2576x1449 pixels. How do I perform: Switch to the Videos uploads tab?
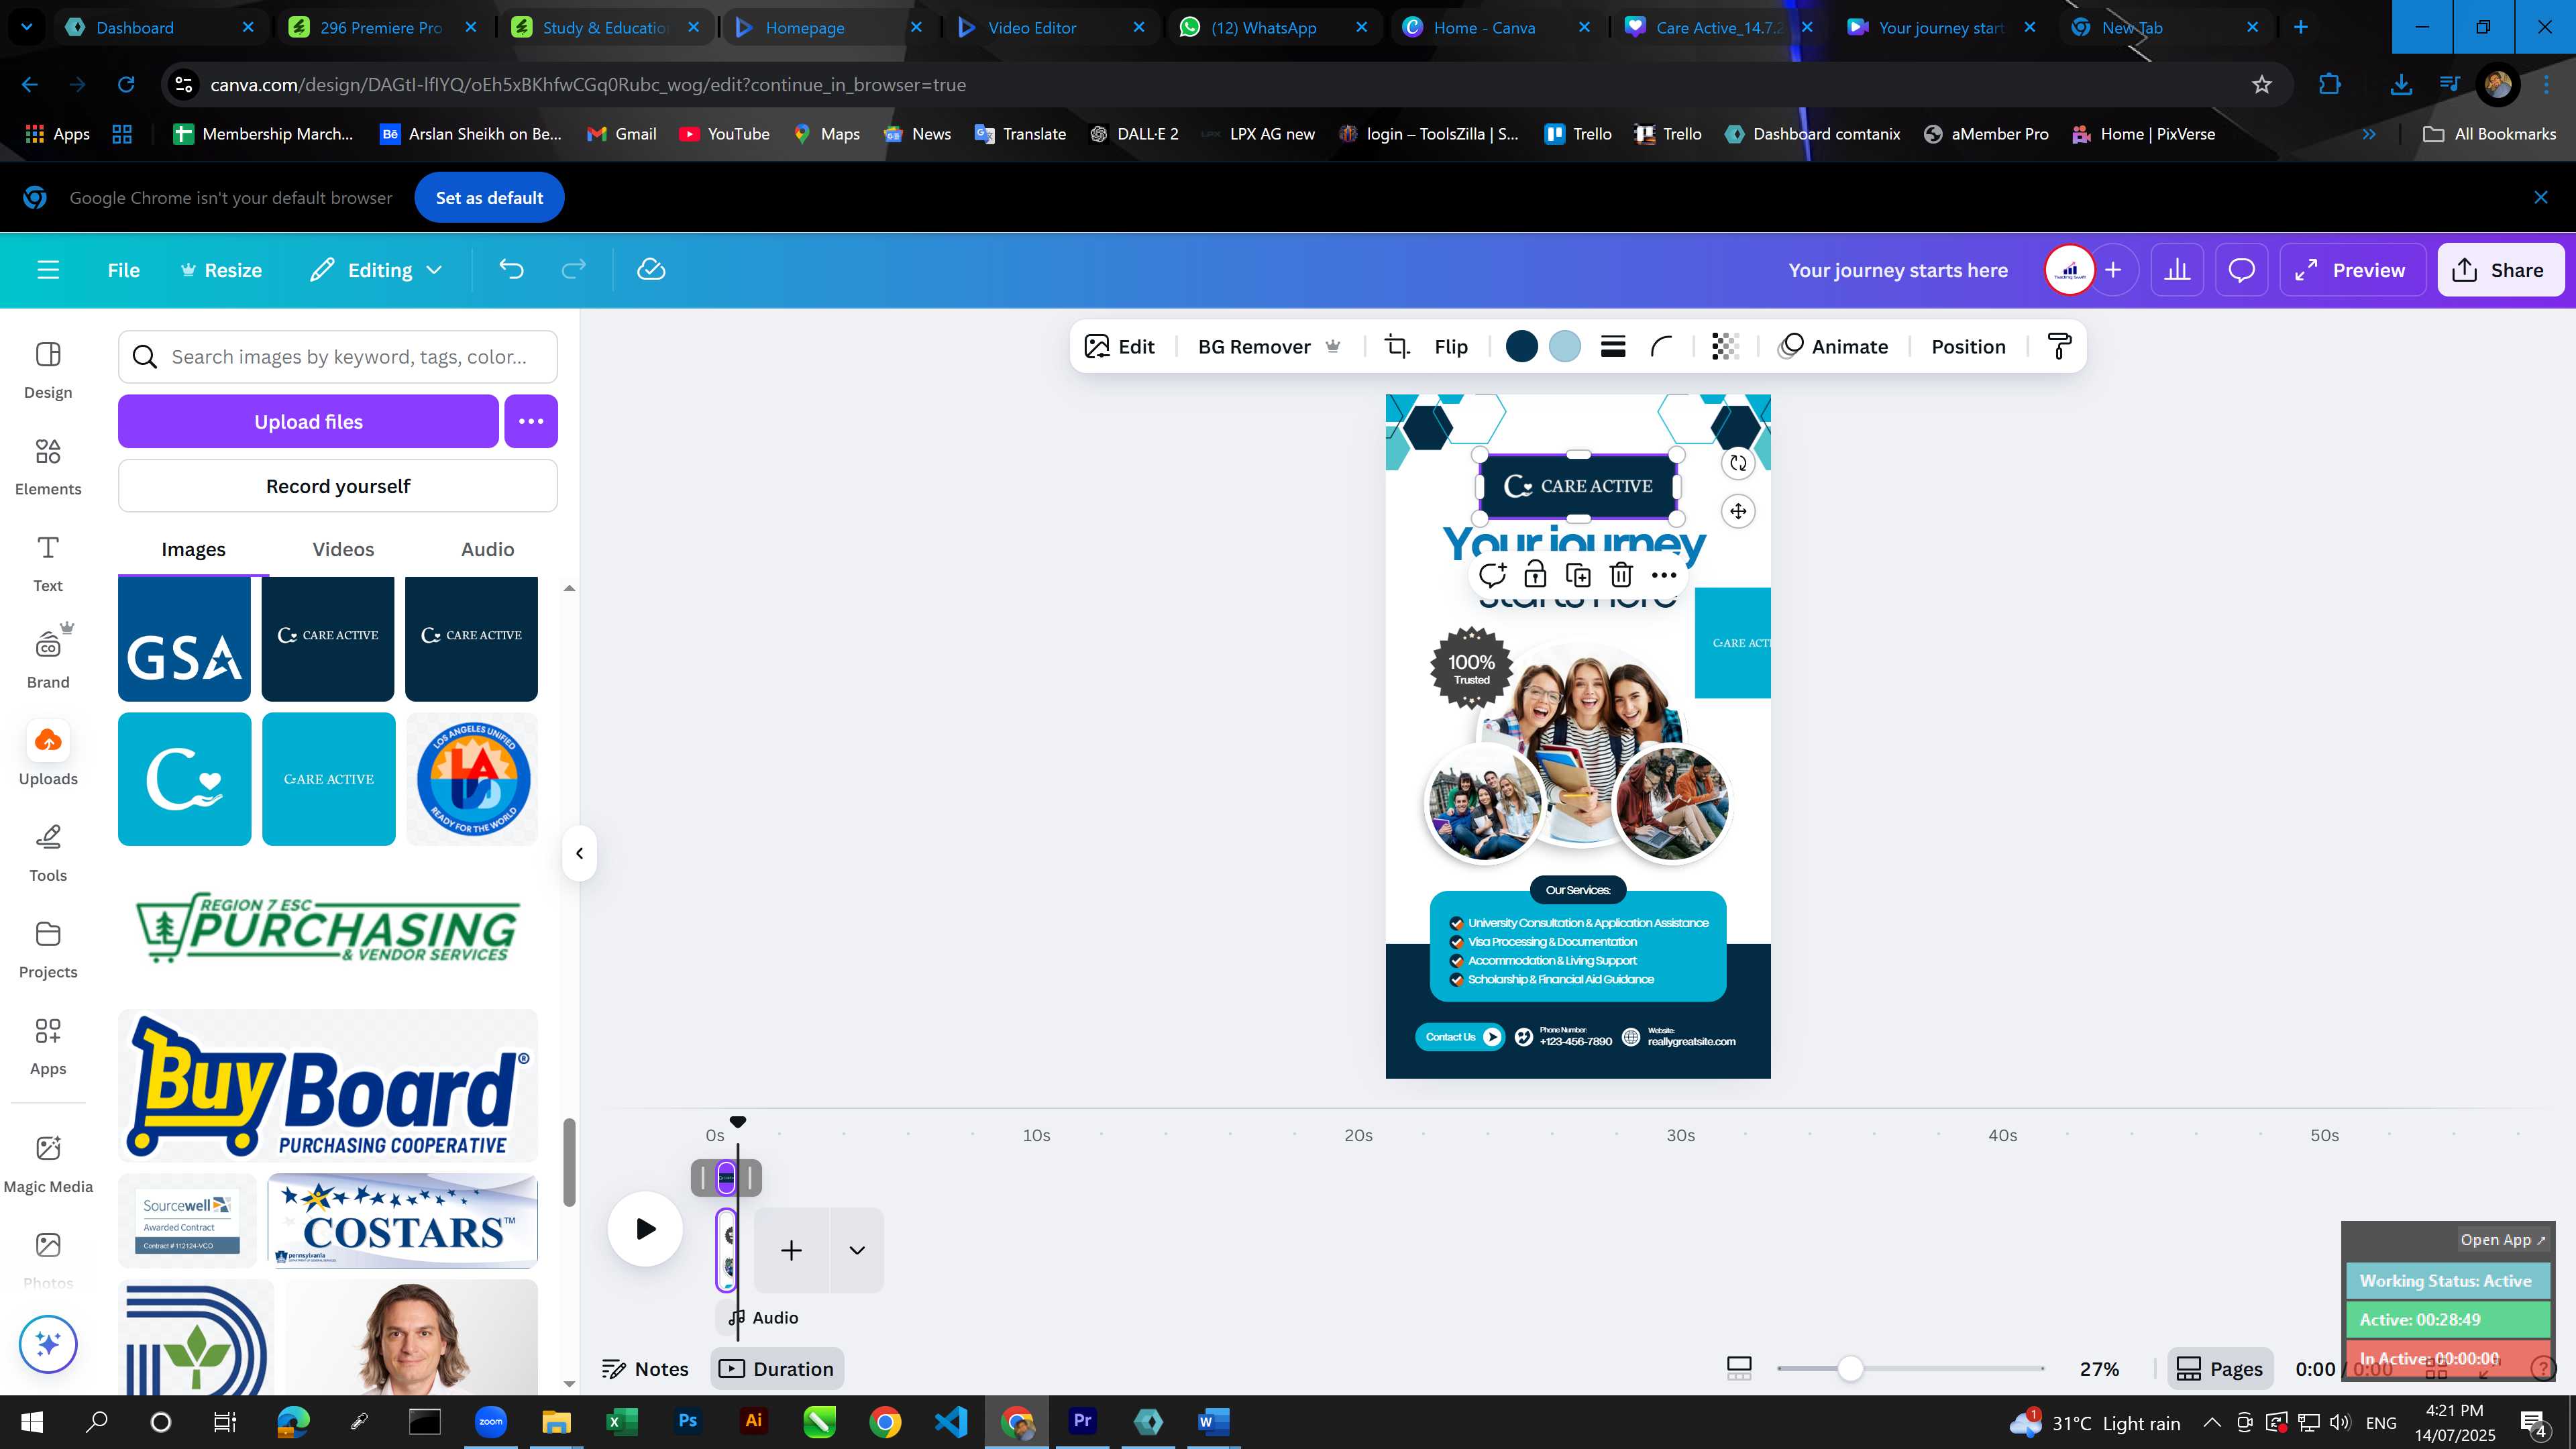pyautogui.click(x=343, y=549)
